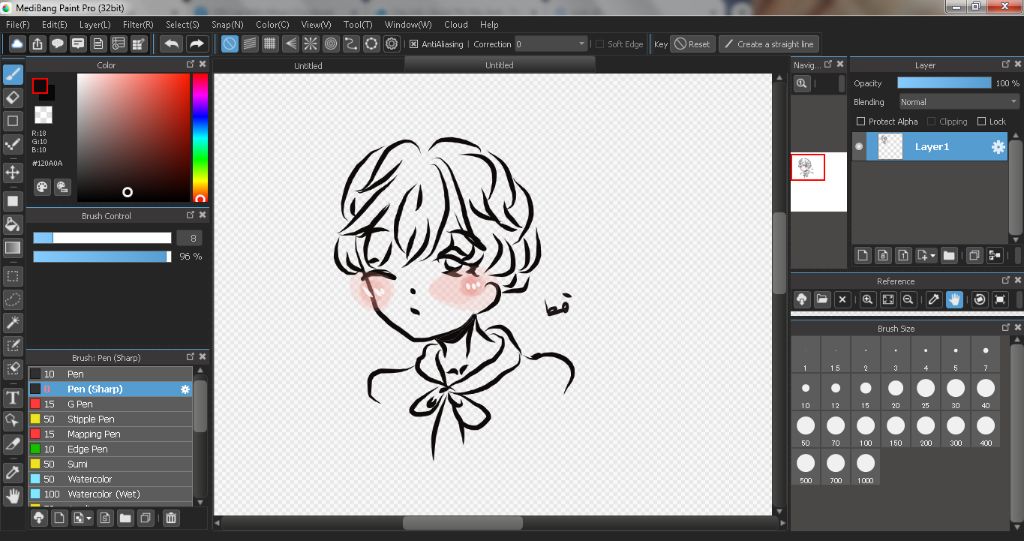Create a layer folder in Layer panel
The width and height of the screenshot is (1024, 541).
coord(949,255)
